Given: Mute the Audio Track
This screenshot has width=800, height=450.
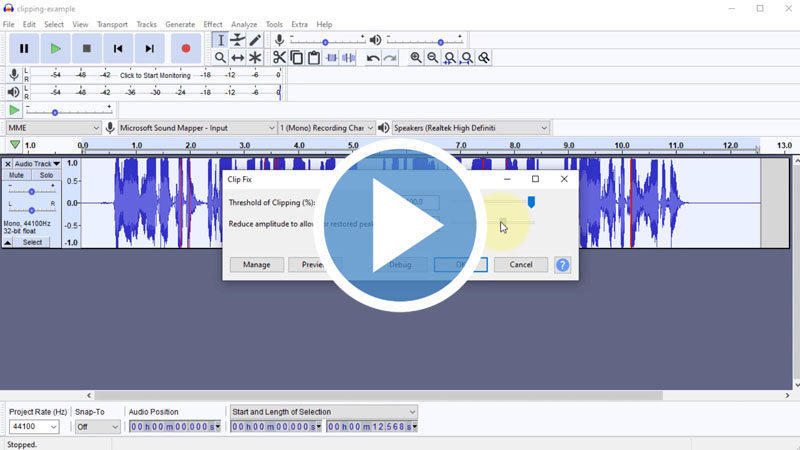Looking at the screenshot, I should pos(17,175).
